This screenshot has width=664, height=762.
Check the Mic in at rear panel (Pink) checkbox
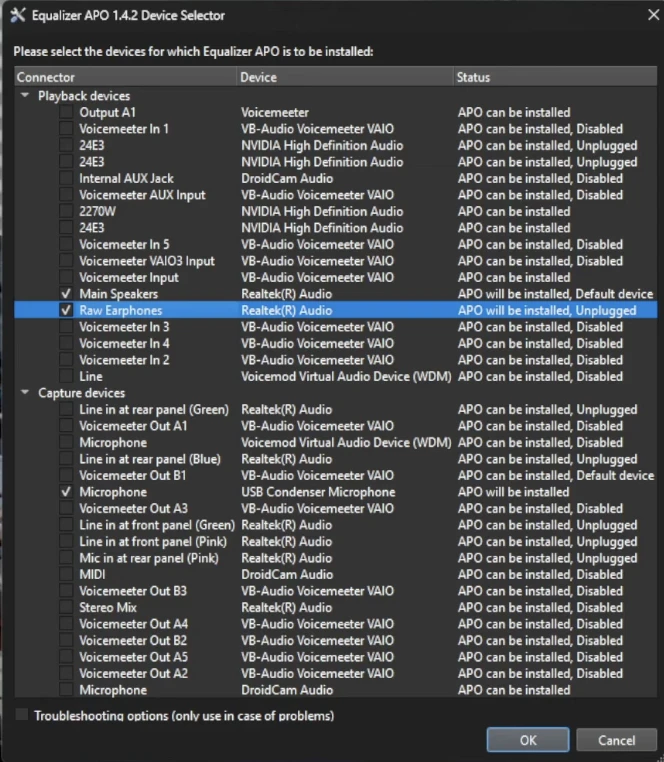[x=66, y=558]
